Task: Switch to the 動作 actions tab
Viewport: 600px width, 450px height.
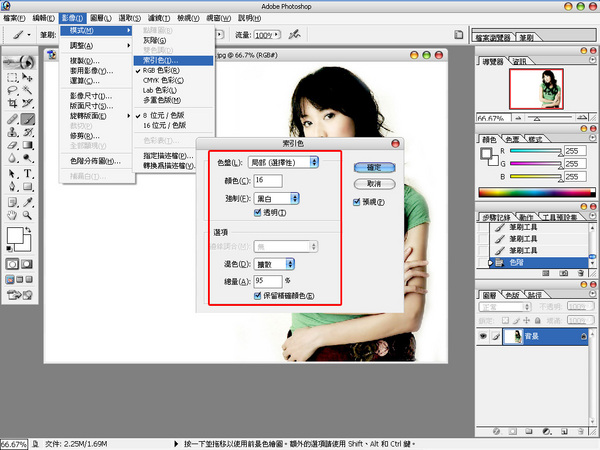Action: tap(526, 217)
